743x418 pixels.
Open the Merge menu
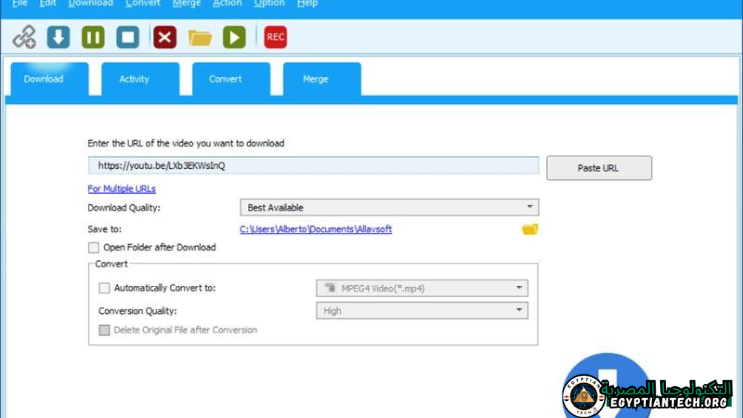(186, 3)
